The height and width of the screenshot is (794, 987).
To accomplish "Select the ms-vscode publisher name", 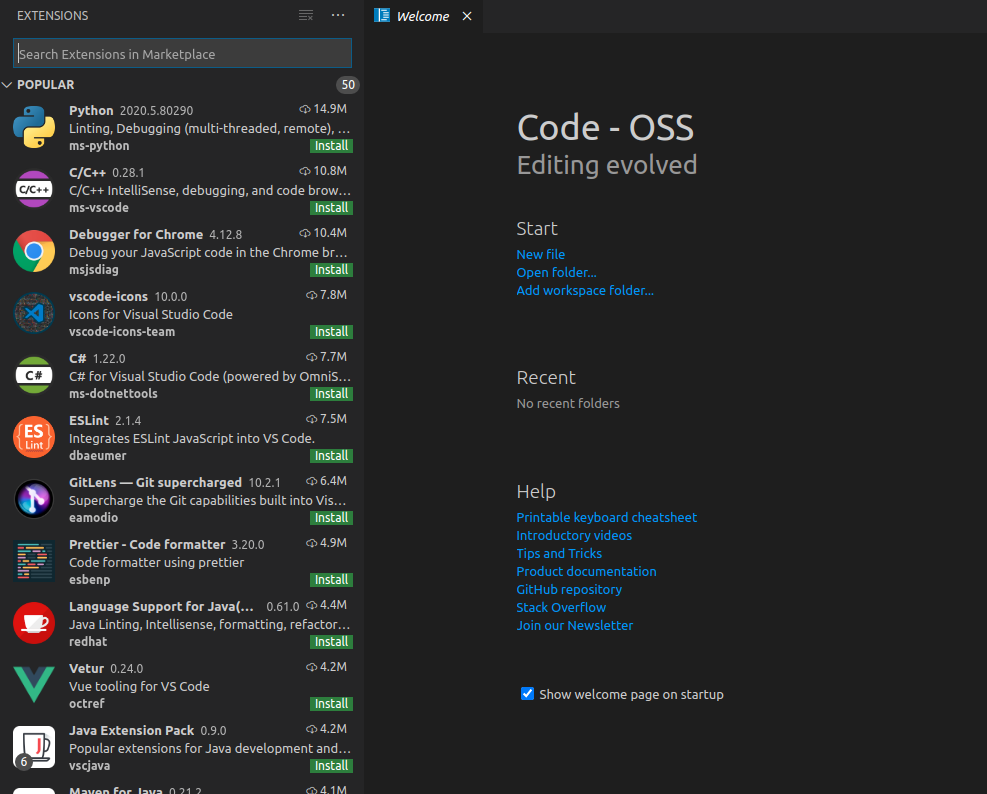I will tap(99, 208).
